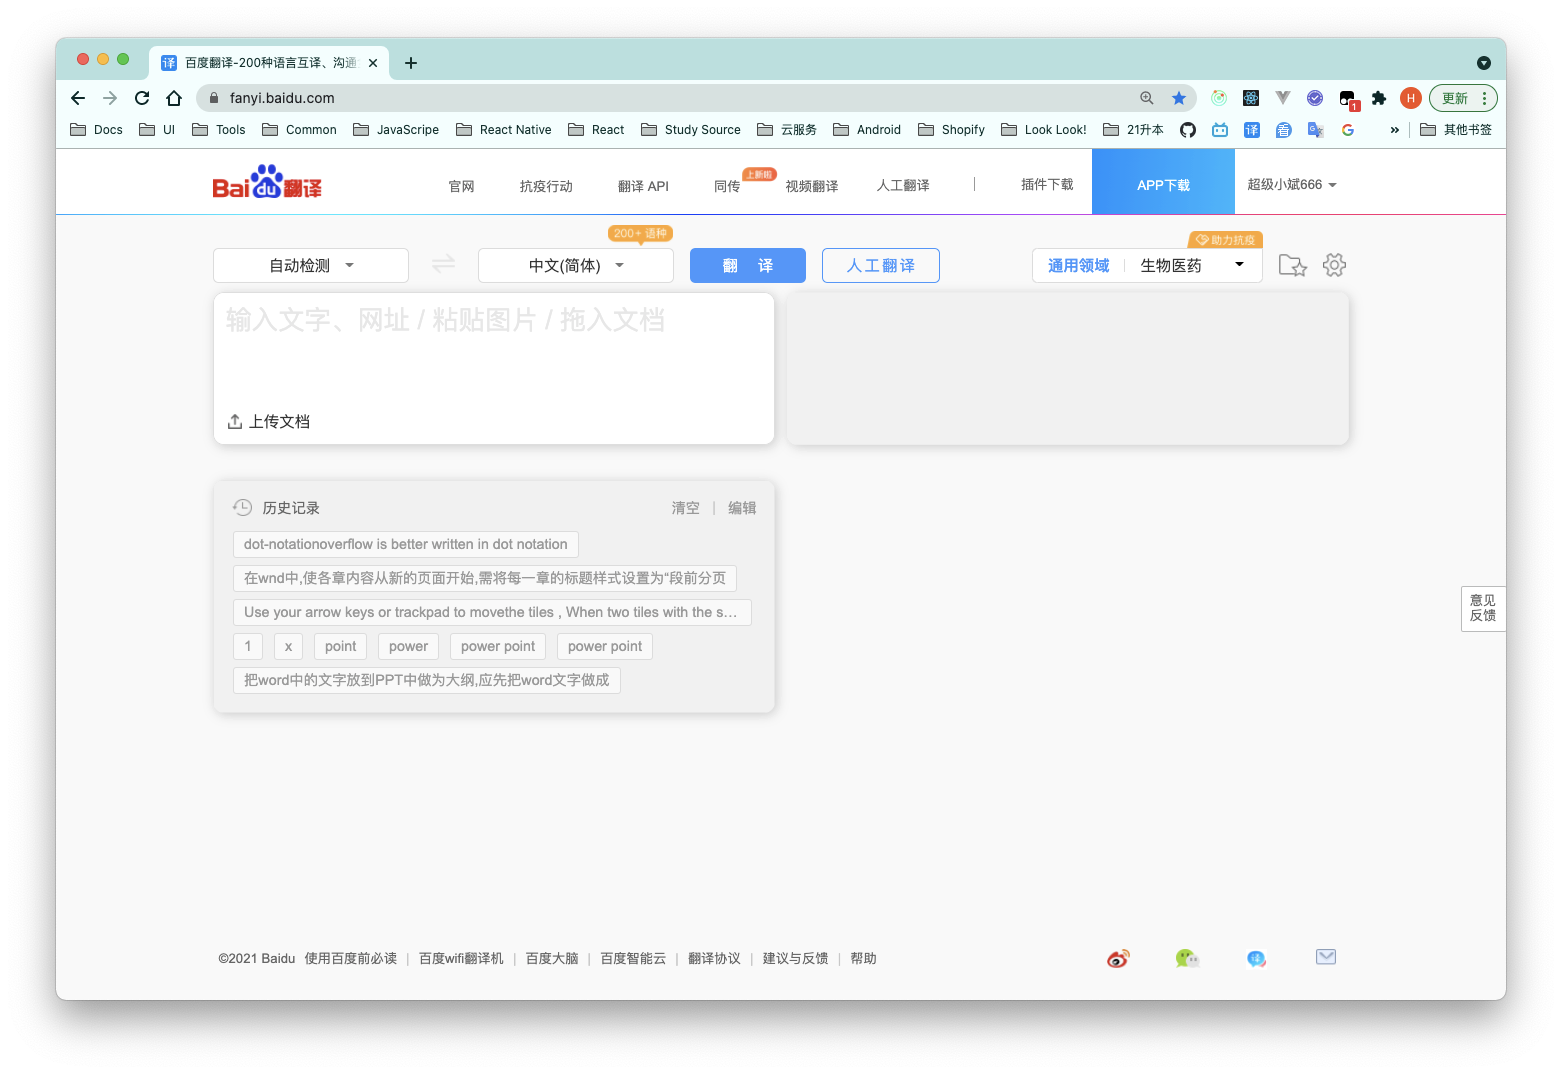Open the 翻译协议 footer link
Screen dimensions: 1562x1074
pyautogui.click(x=714, y=958)
